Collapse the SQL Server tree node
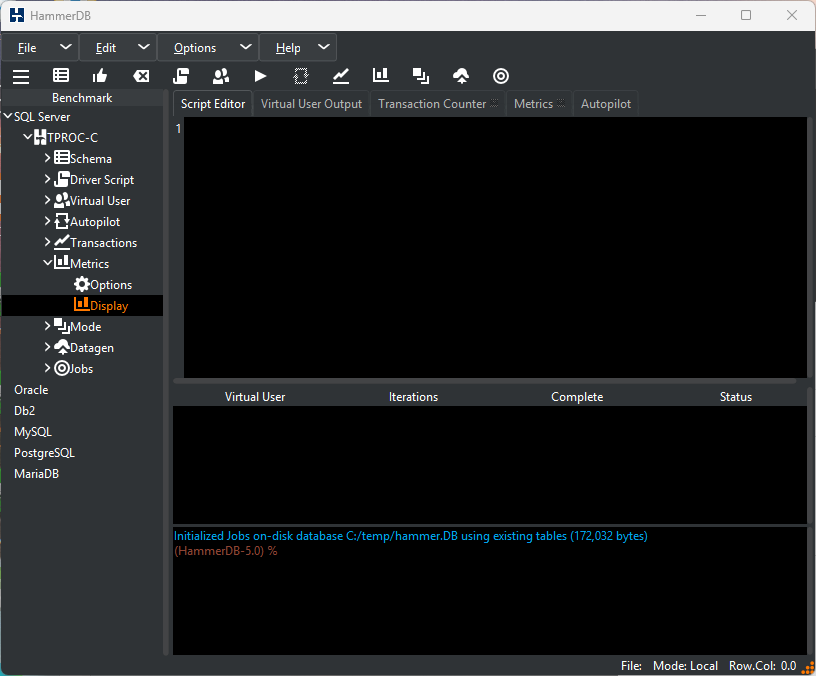Screen dimensions: 816x676 point(8,116)
